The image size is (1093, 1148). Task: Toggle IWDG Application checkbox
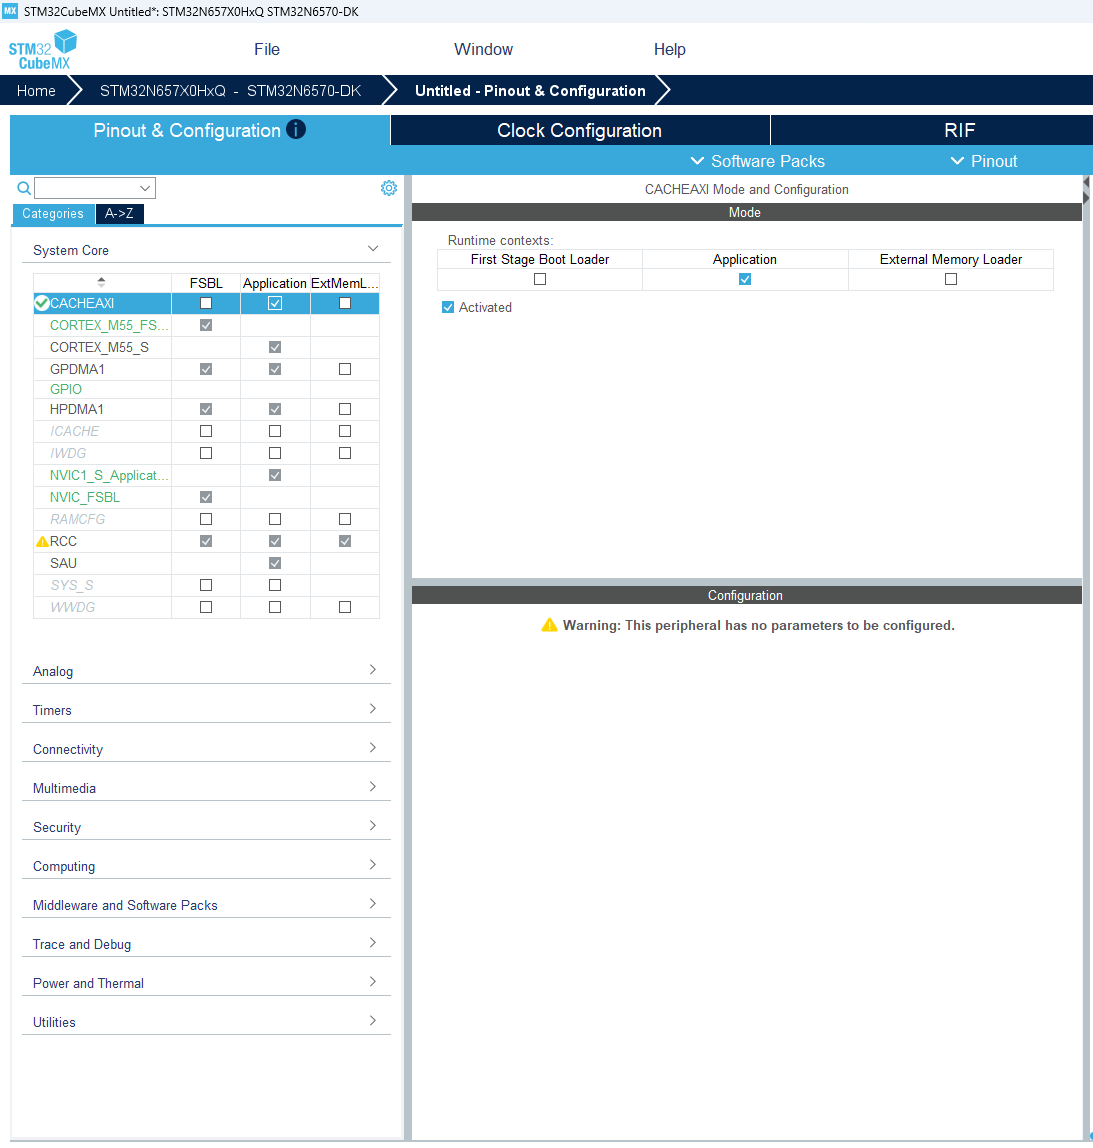click(x=275, y=453)
